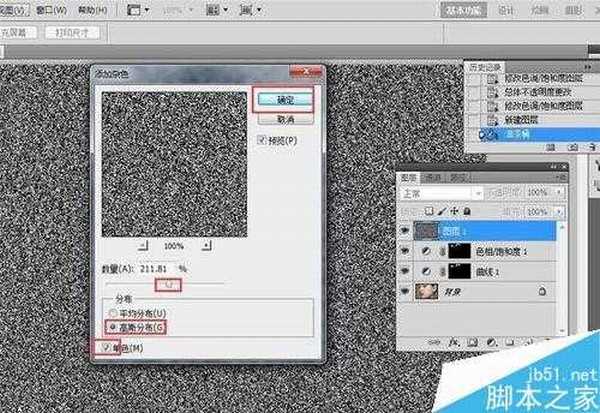
Task: Select the 高斯分布(G) Gaussian radio button
Action: (112, 327)
